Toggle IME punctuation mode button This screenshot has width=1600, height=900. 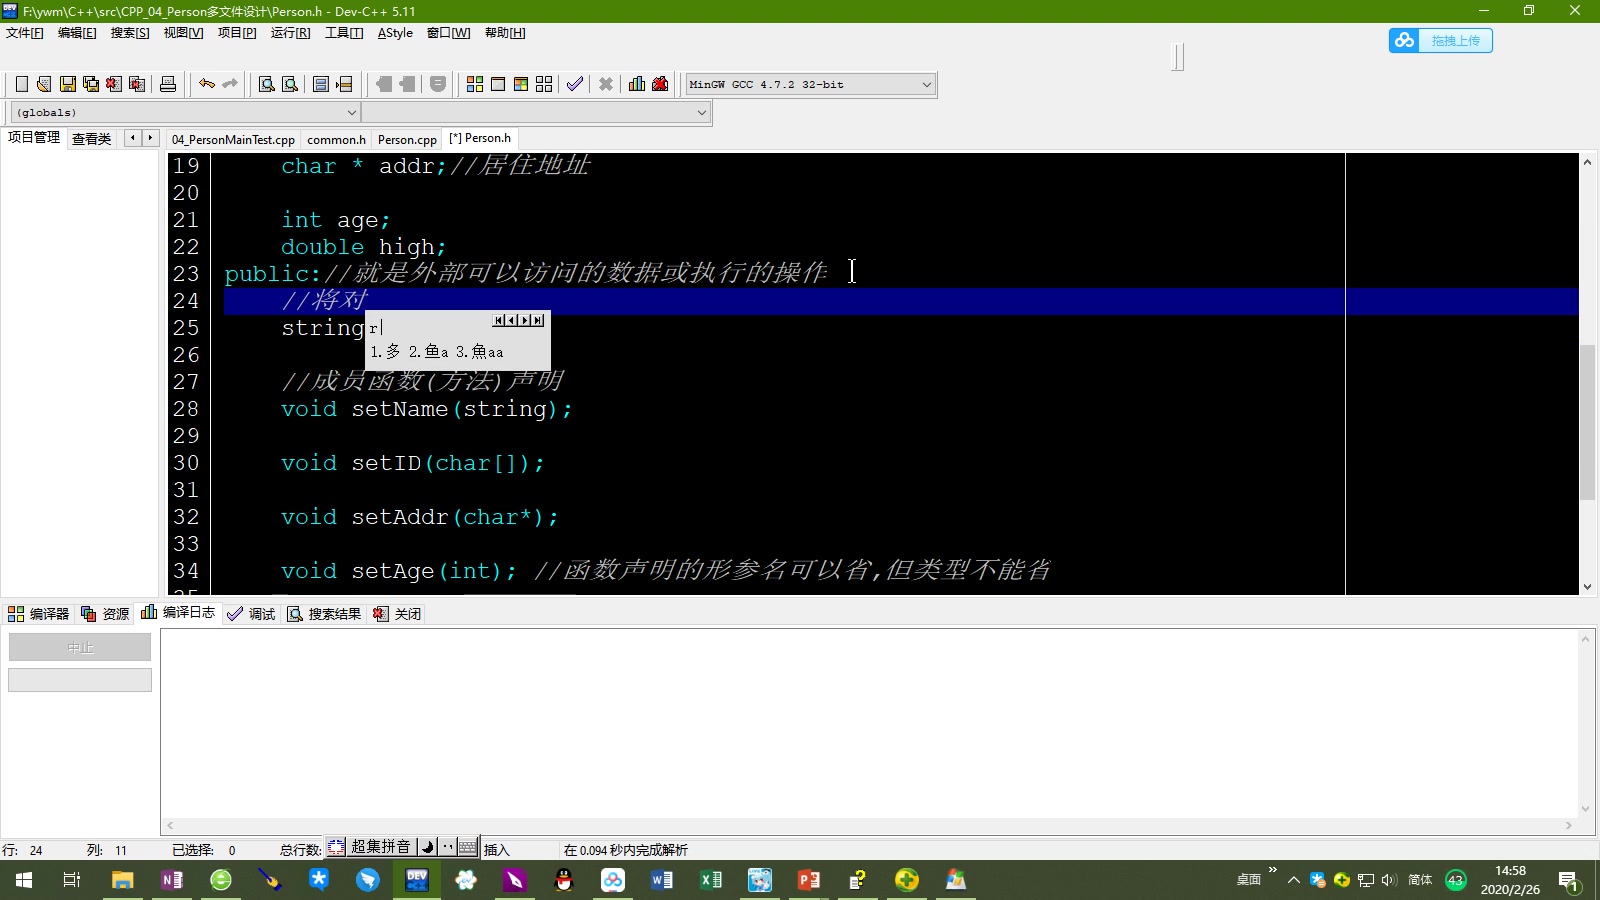447,847
